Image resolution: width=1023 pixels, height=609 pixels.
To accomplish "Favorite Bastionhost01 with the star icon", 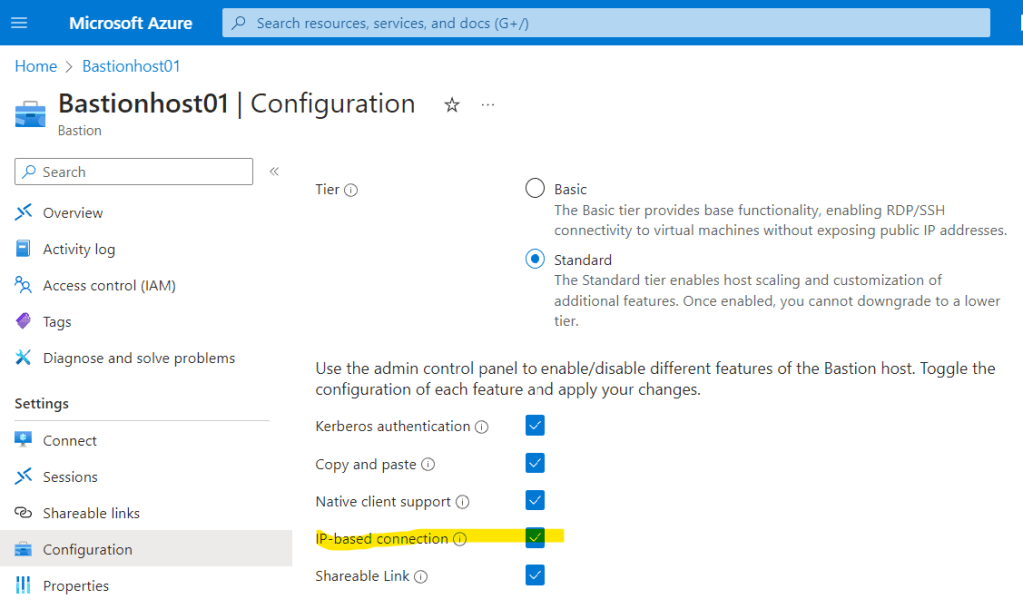I will (x=452, y=105).
